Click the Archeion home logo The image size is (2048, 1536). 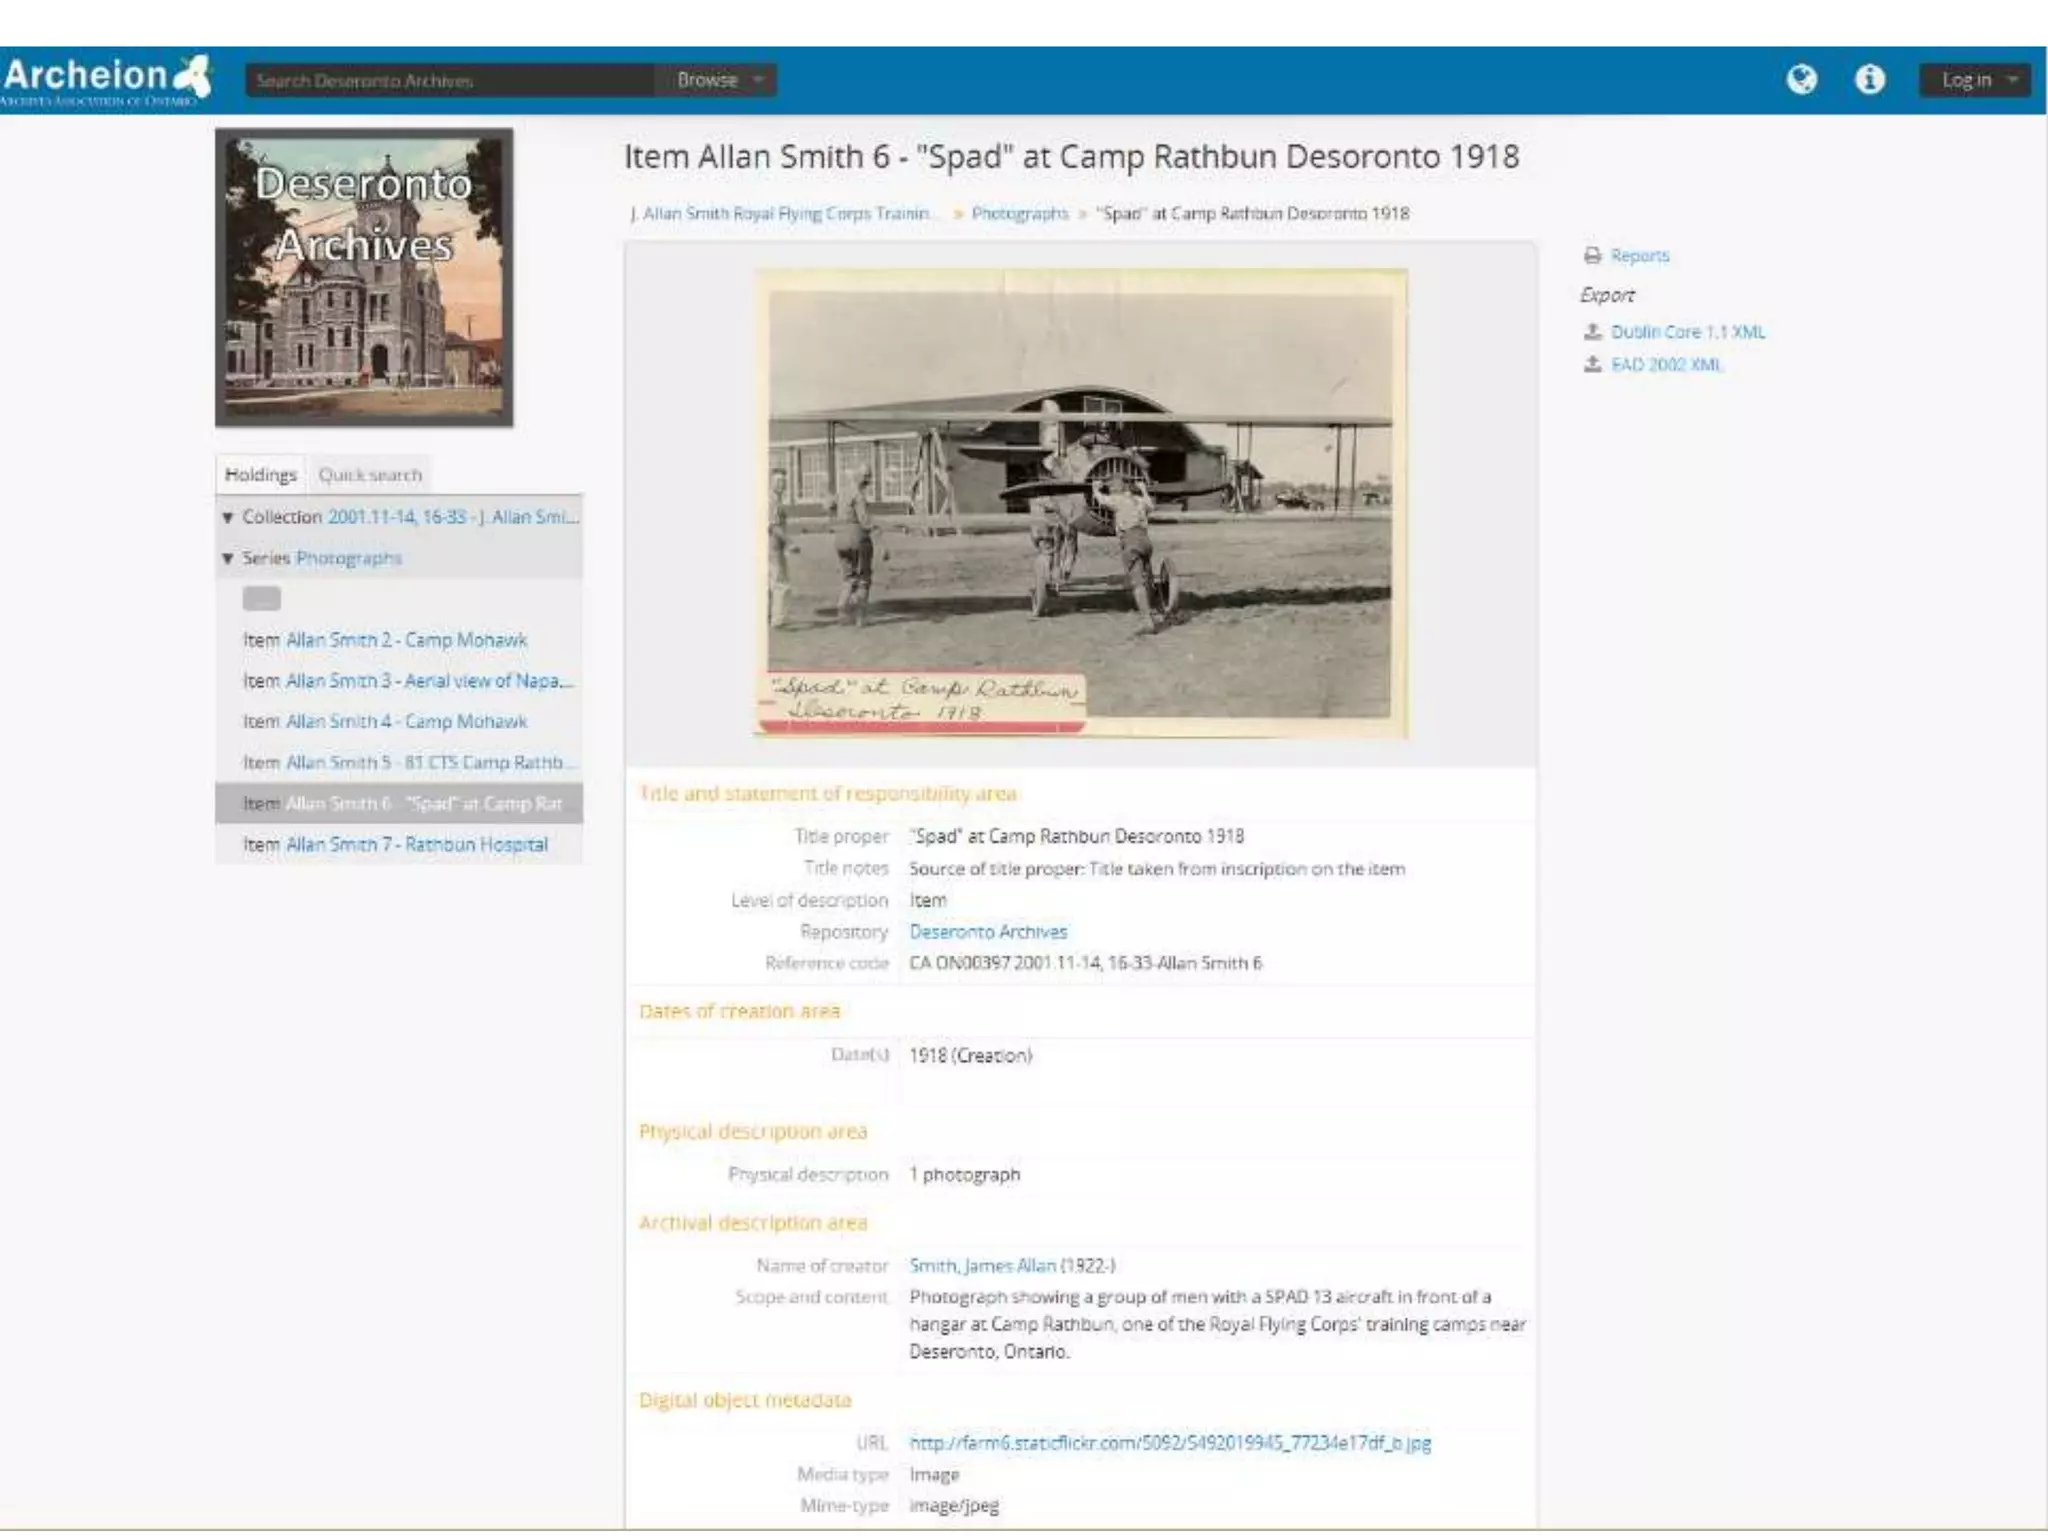click(x=105, y=80)
